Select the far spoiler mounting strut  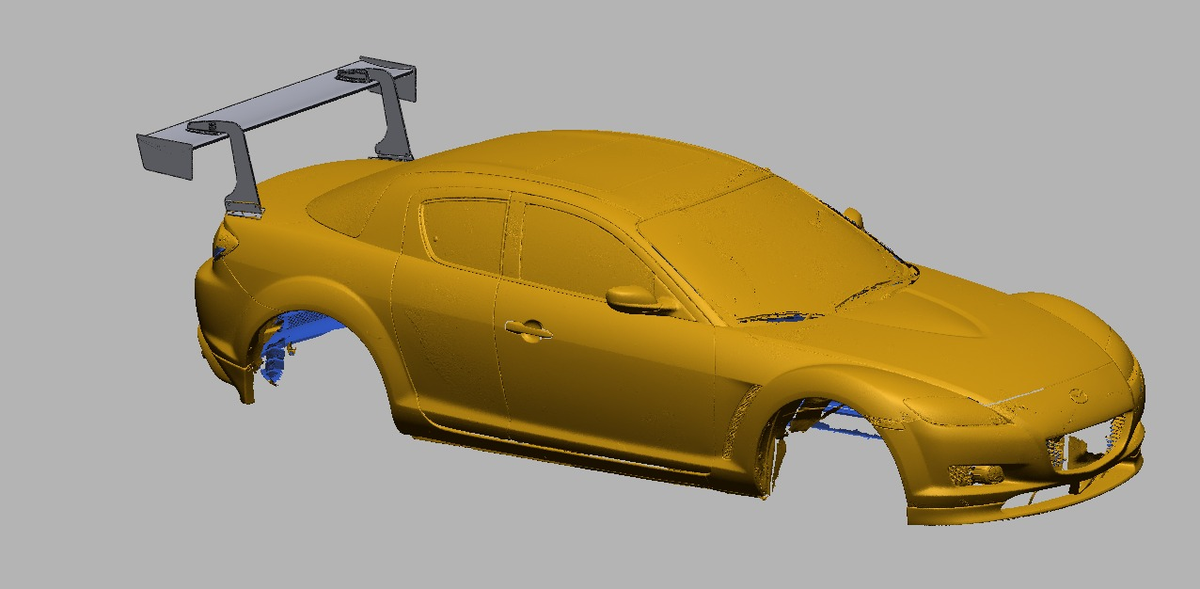[x=394, y=113]
